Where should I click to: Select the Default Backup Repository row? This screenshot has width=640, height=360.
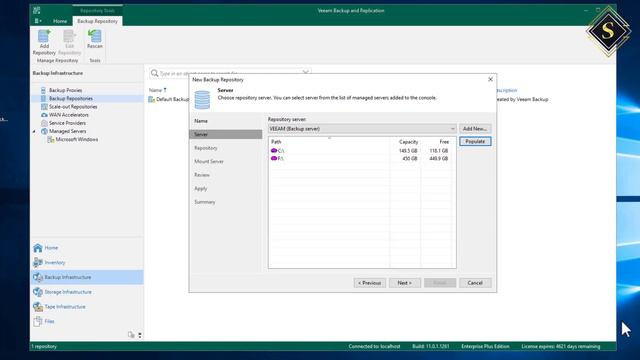(170, 99)
